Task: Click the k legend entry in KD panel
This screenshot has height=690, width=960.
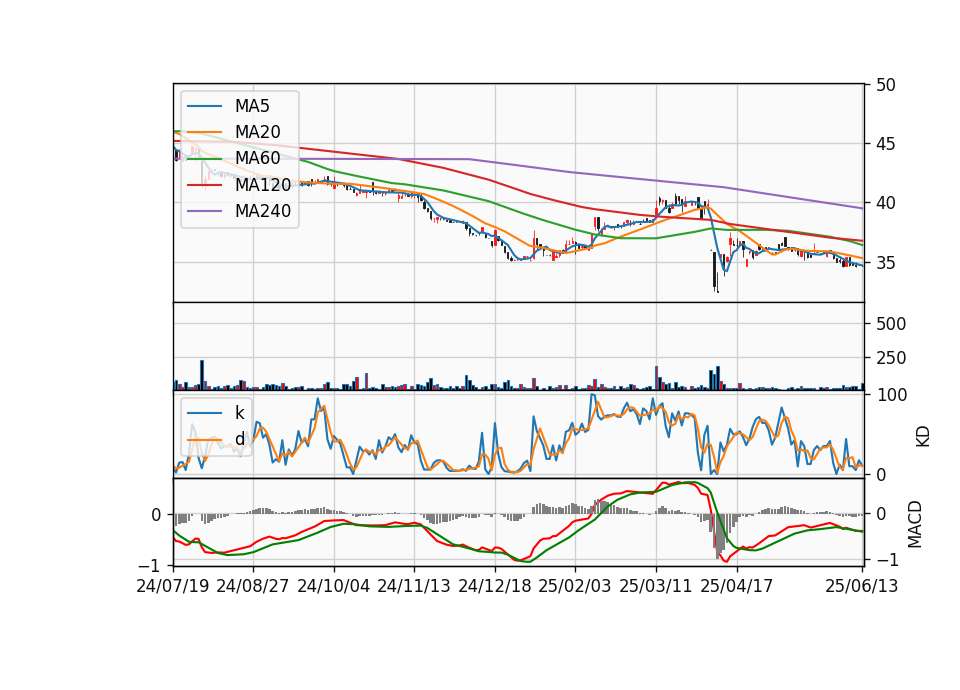Action: click(239, 413)
